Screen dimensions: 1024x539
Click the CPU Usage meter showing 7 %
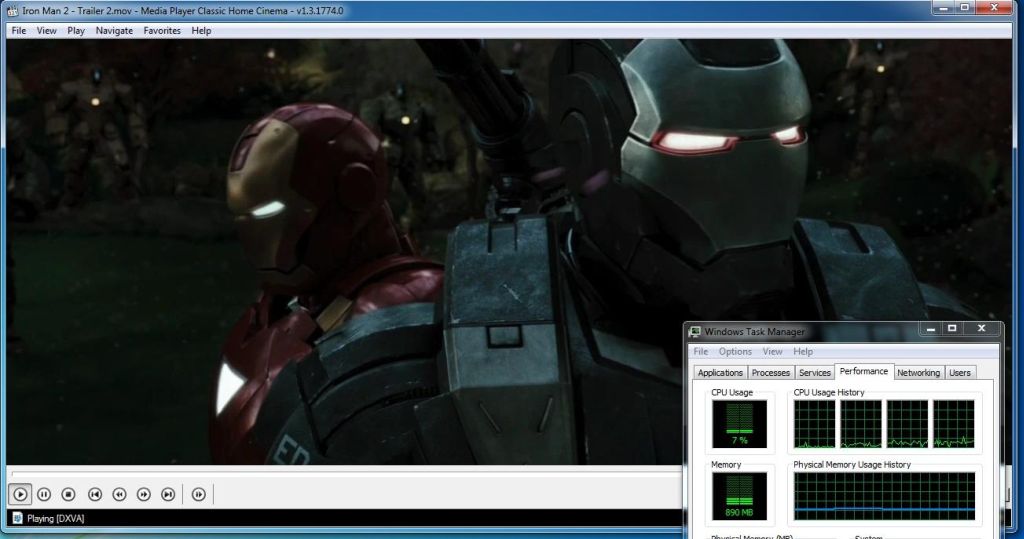(739, 425)
